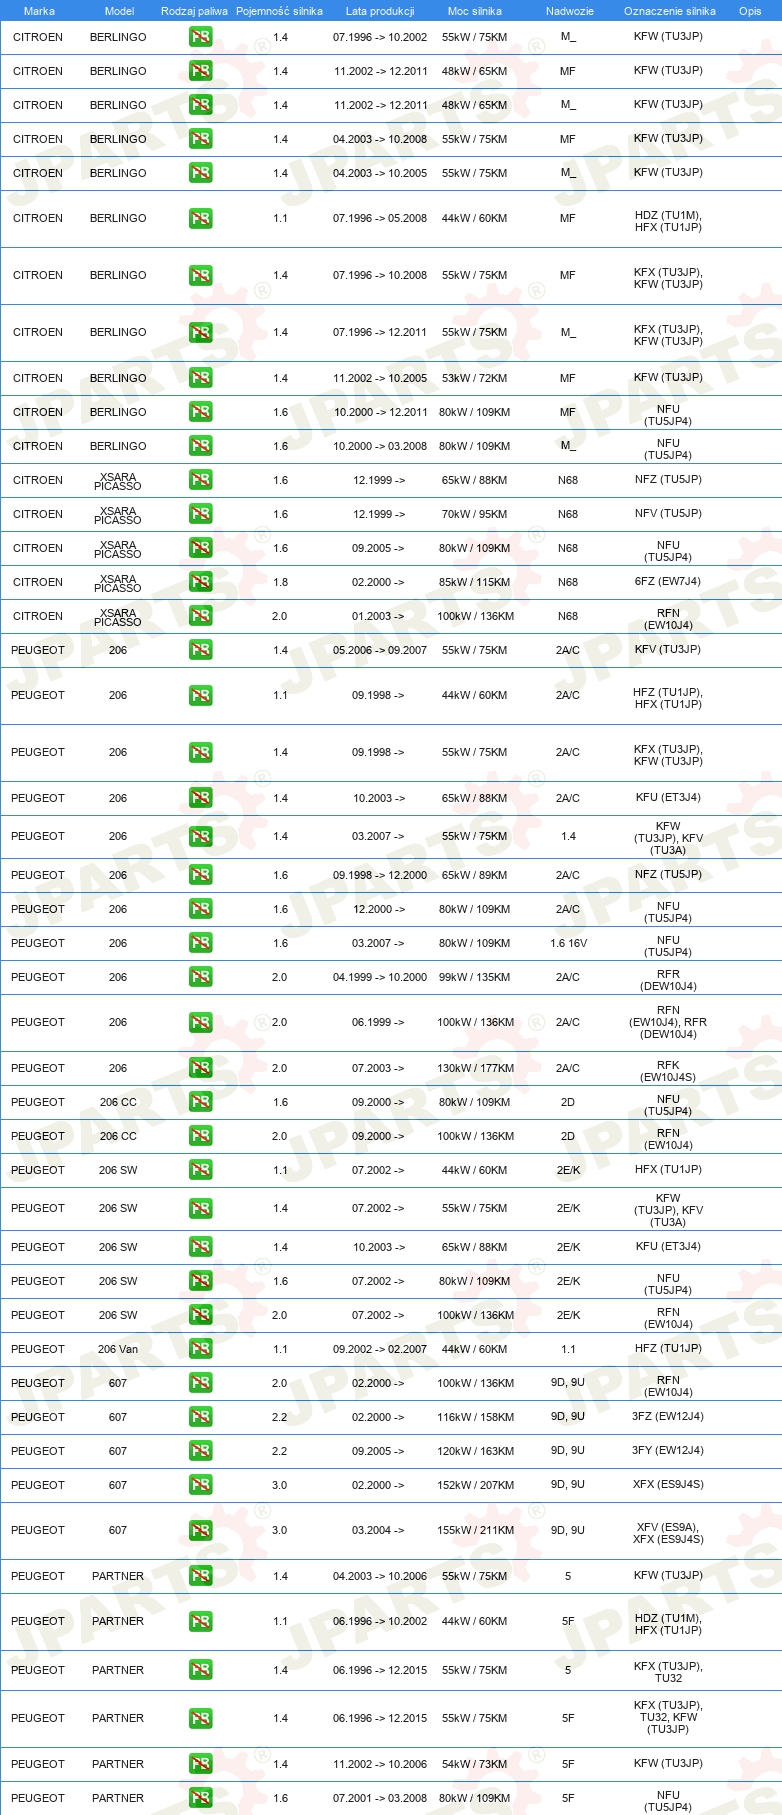Click the "NFV (TU5JP)" engine code
This screenshot has height=1815, width=782.
coord(668,513)
